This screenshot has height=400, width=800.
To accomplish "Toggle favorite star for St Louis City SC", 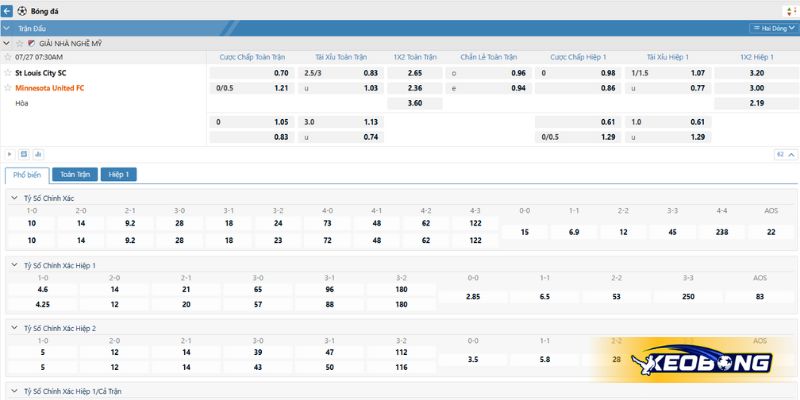I will (x=8, y=73).
